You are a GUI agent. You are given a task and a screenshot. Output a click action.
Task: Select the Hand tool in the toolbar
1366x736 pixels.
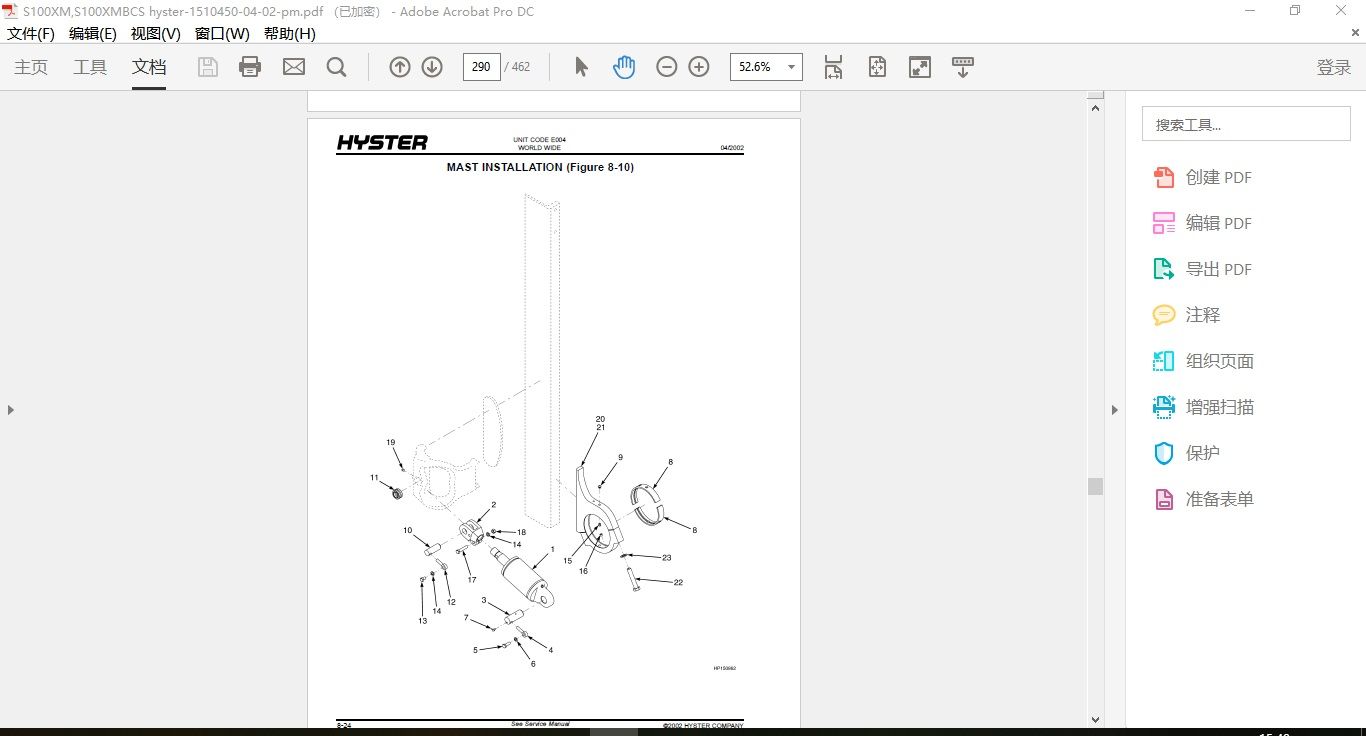(623, 66)
